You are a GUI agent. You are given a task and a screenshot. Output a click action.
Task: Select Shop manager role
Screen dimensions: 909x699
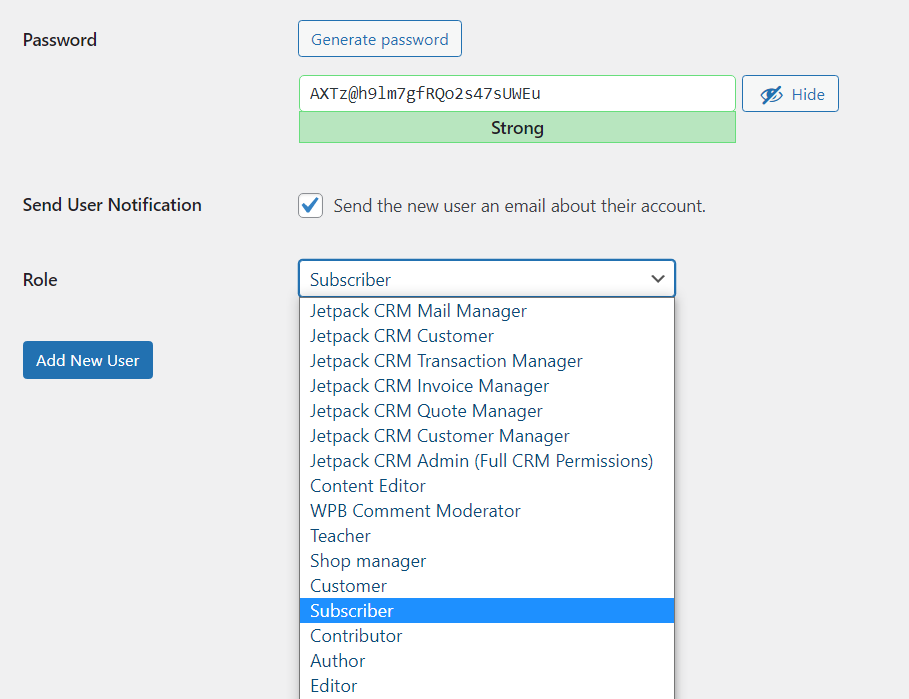pos(367,561)
